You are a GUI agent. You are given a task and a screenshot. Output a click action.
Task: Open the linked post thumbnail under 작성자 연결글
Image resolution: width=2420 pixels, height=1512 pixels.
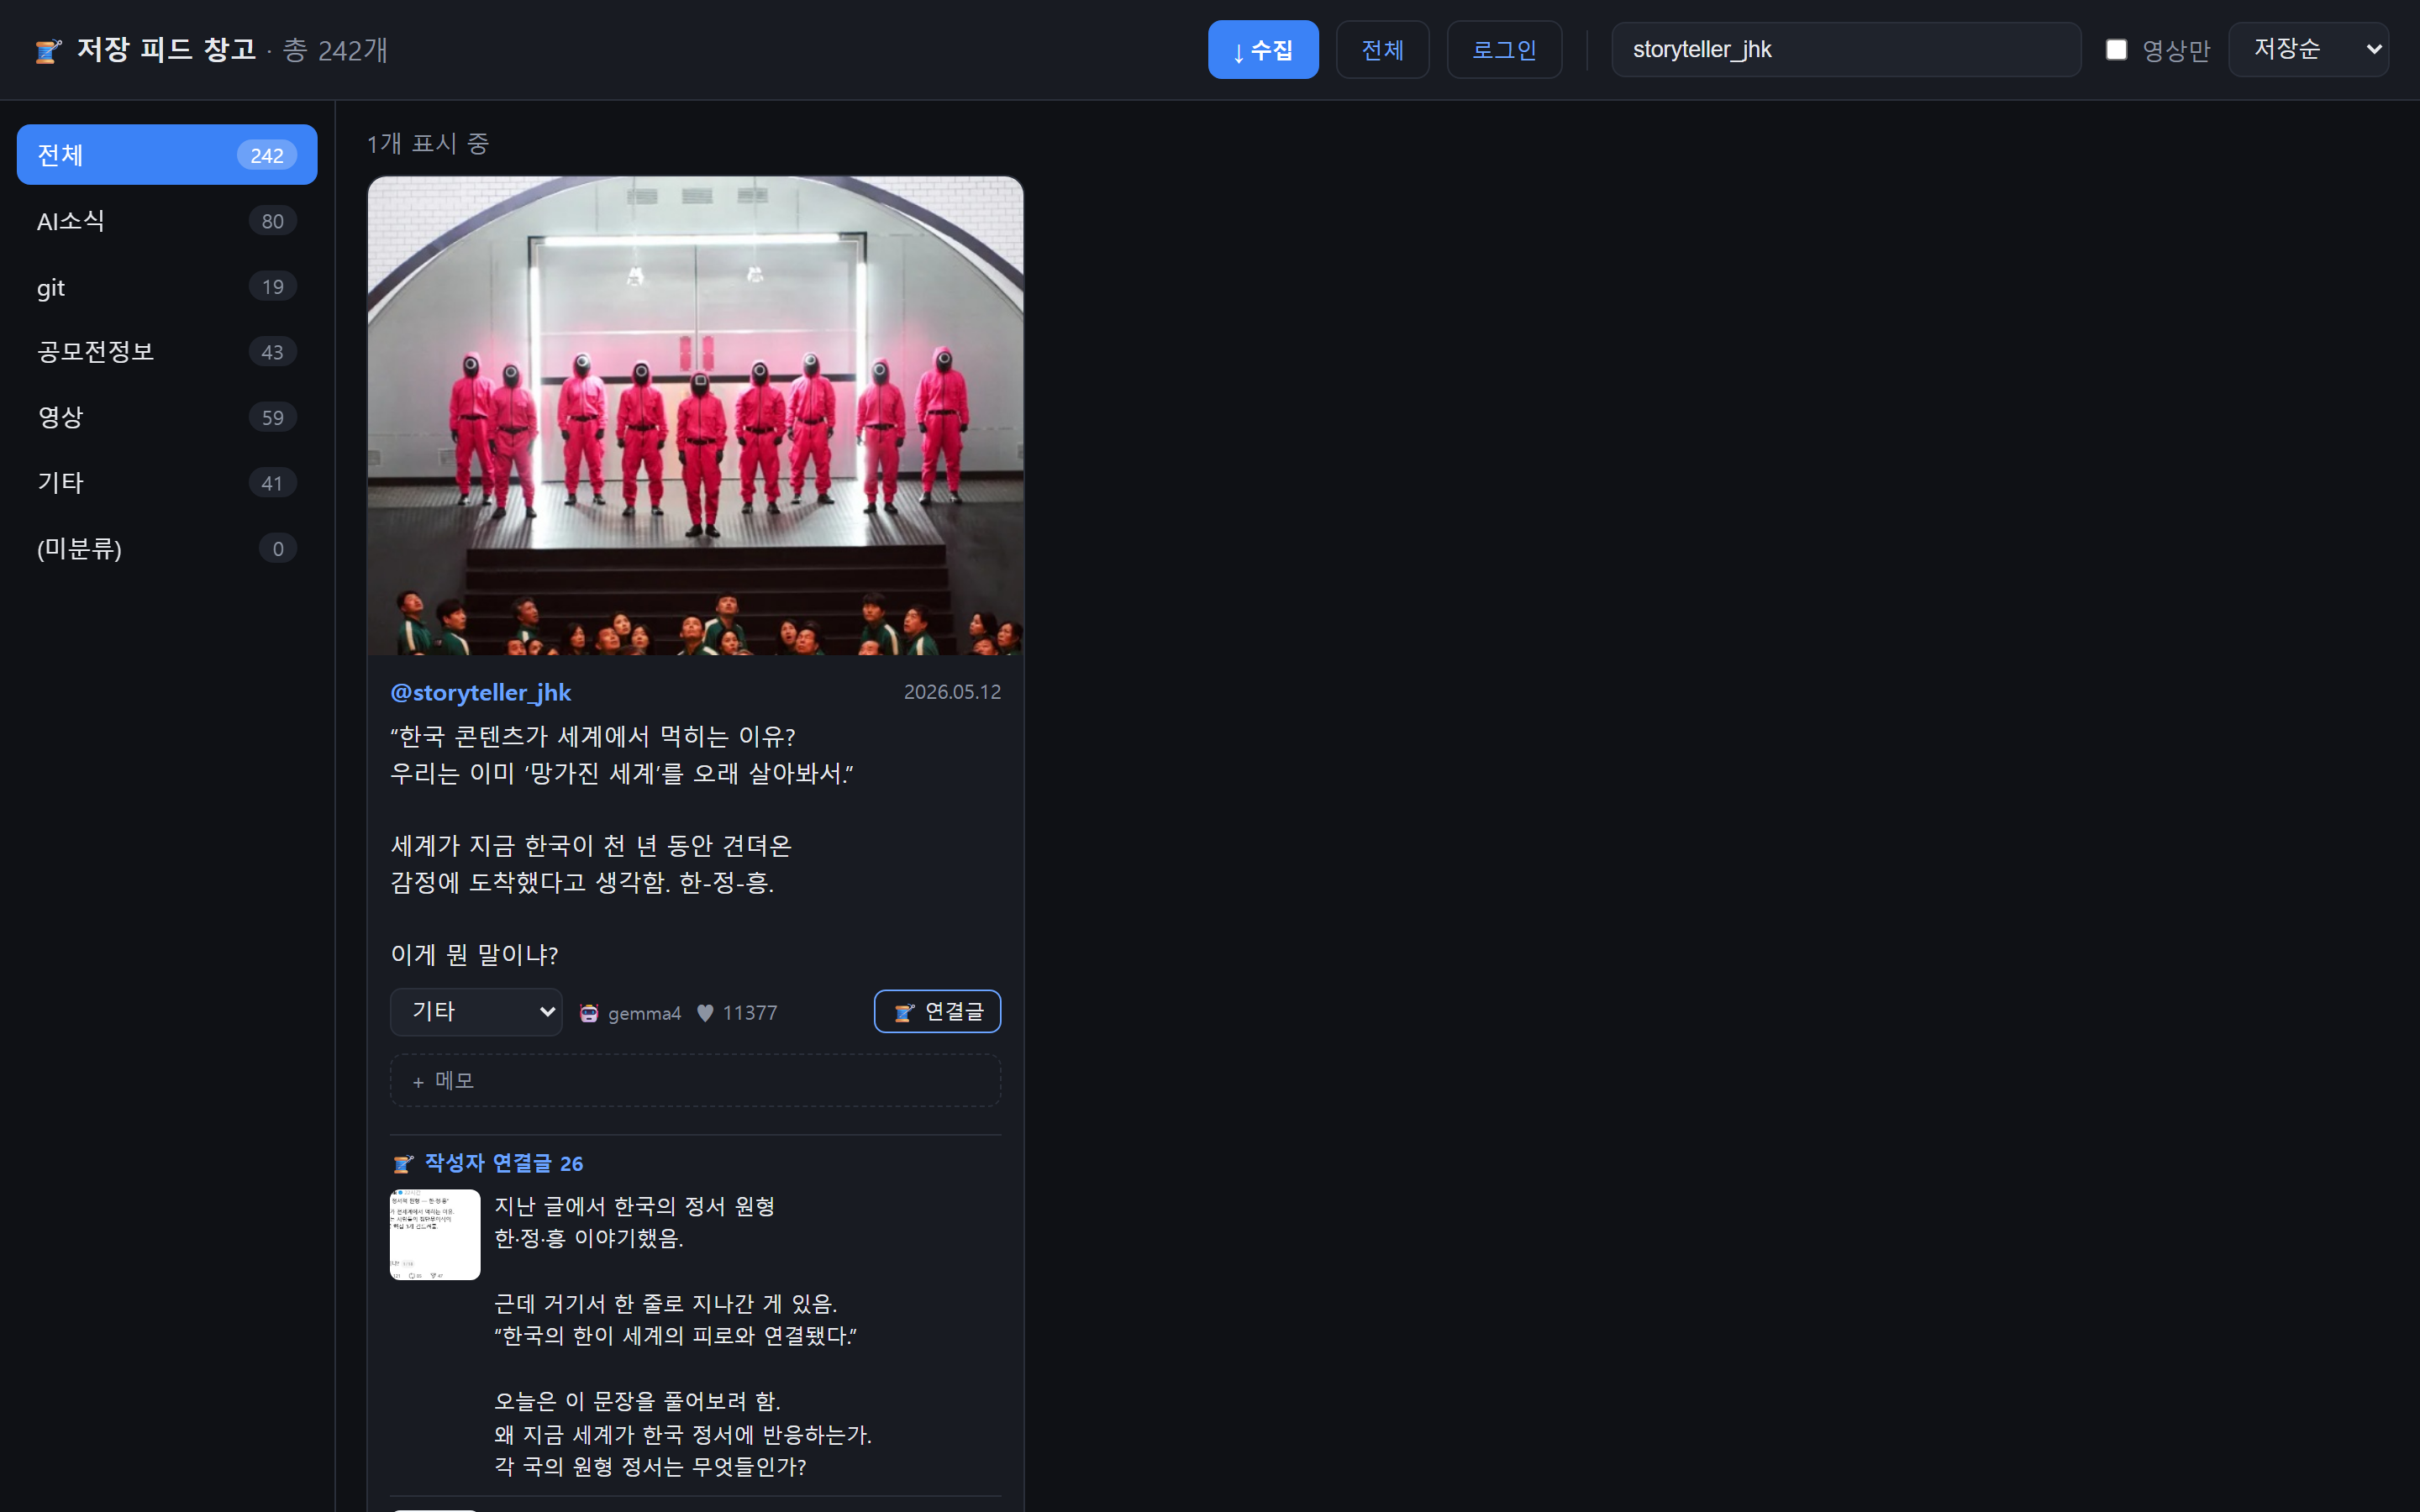coord(435,1234)
